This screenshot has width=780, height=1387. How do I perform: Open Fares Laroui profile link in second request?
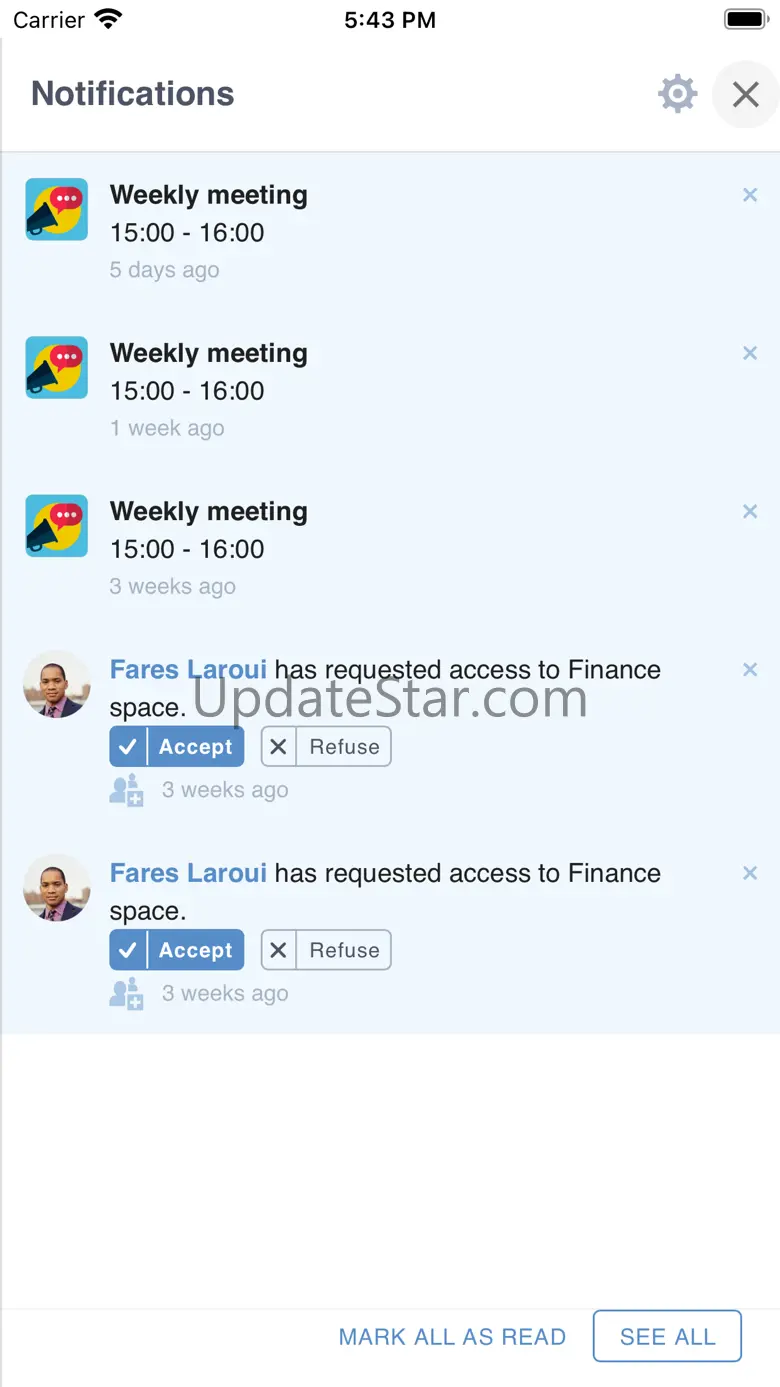click(x=188, y=873)
